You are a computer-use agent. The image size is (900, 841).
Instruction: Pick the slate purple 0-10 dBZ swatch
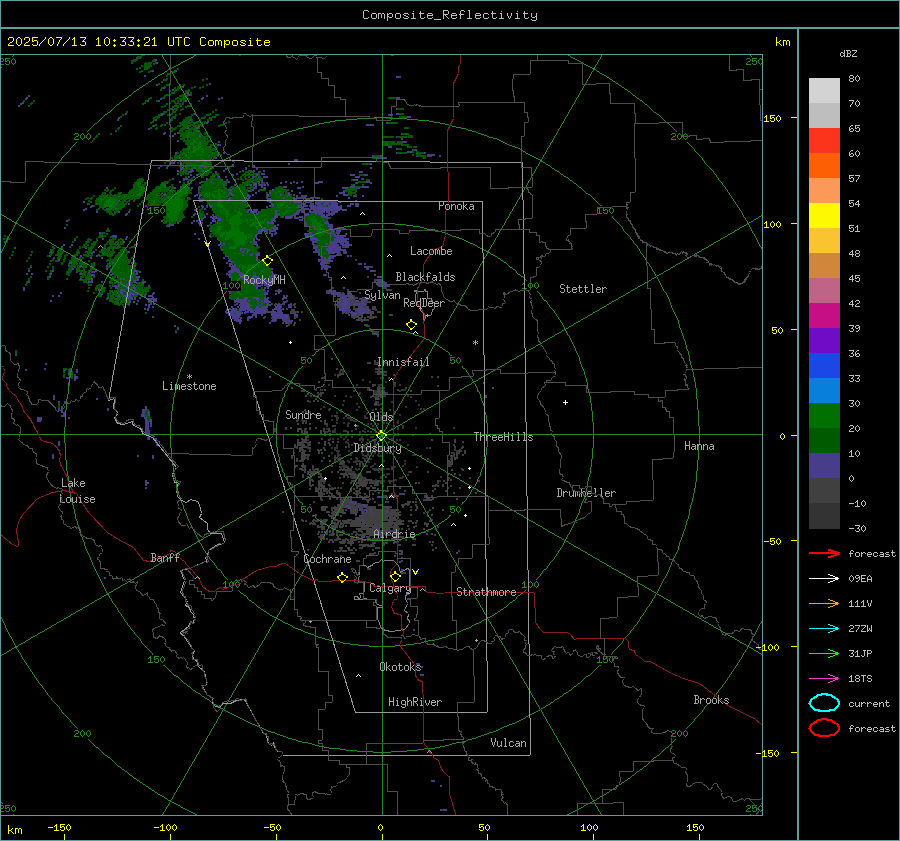coord(824,466)
